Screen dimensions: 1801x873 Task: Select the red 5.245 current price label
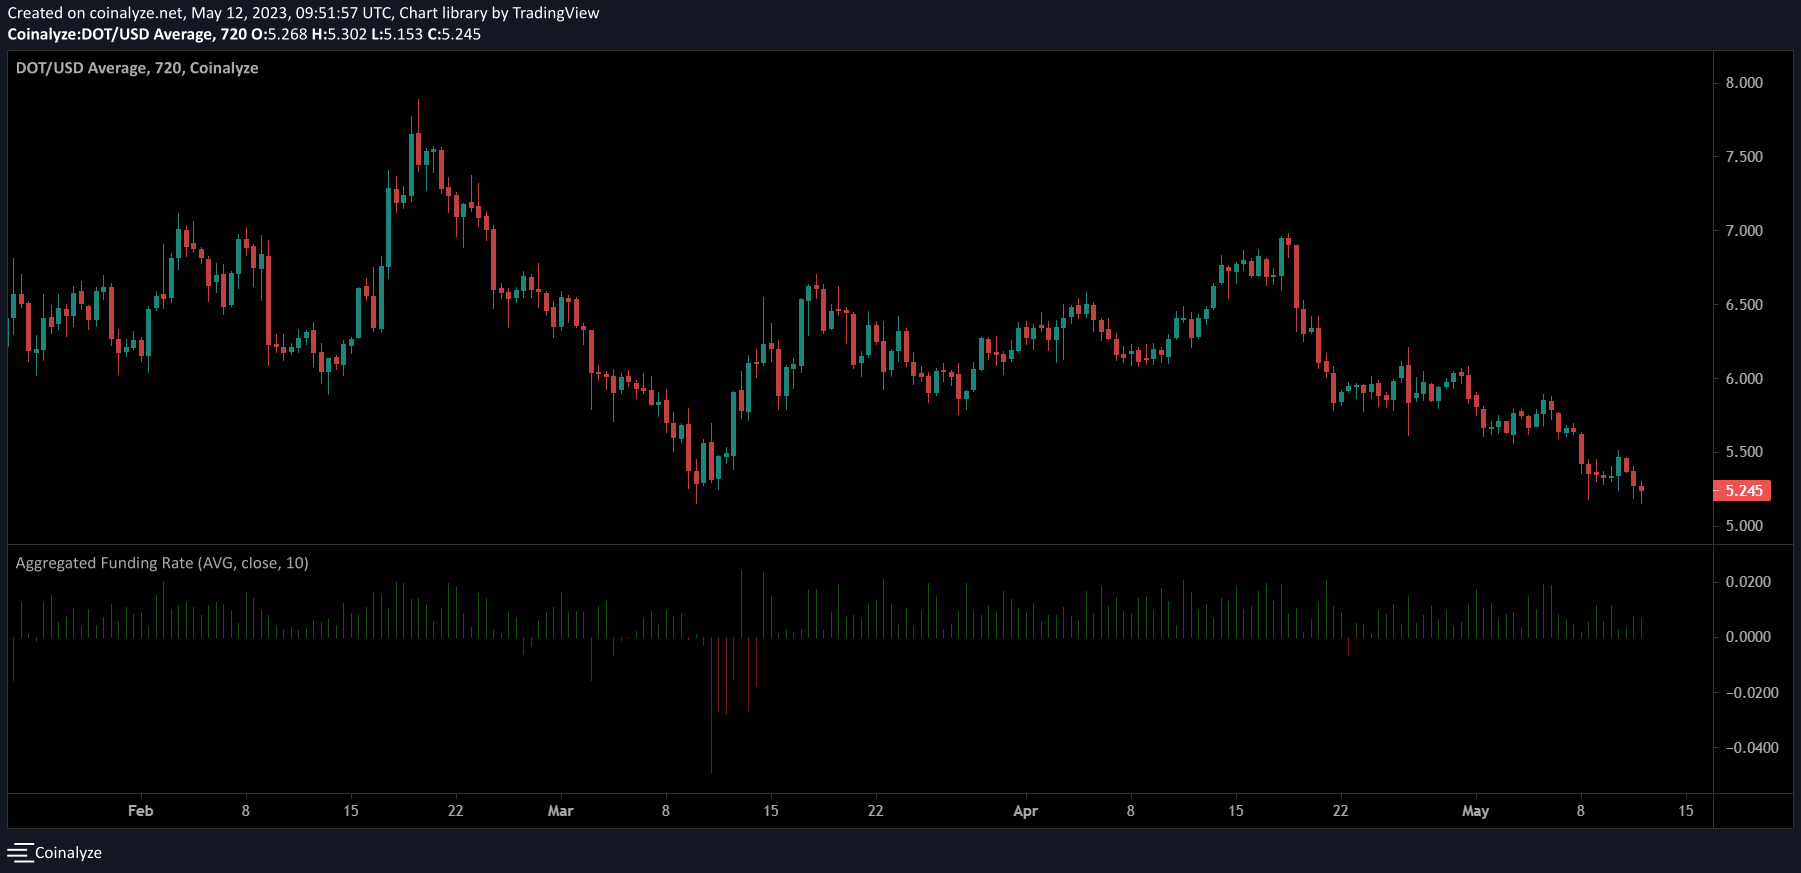coord(1743,491)
